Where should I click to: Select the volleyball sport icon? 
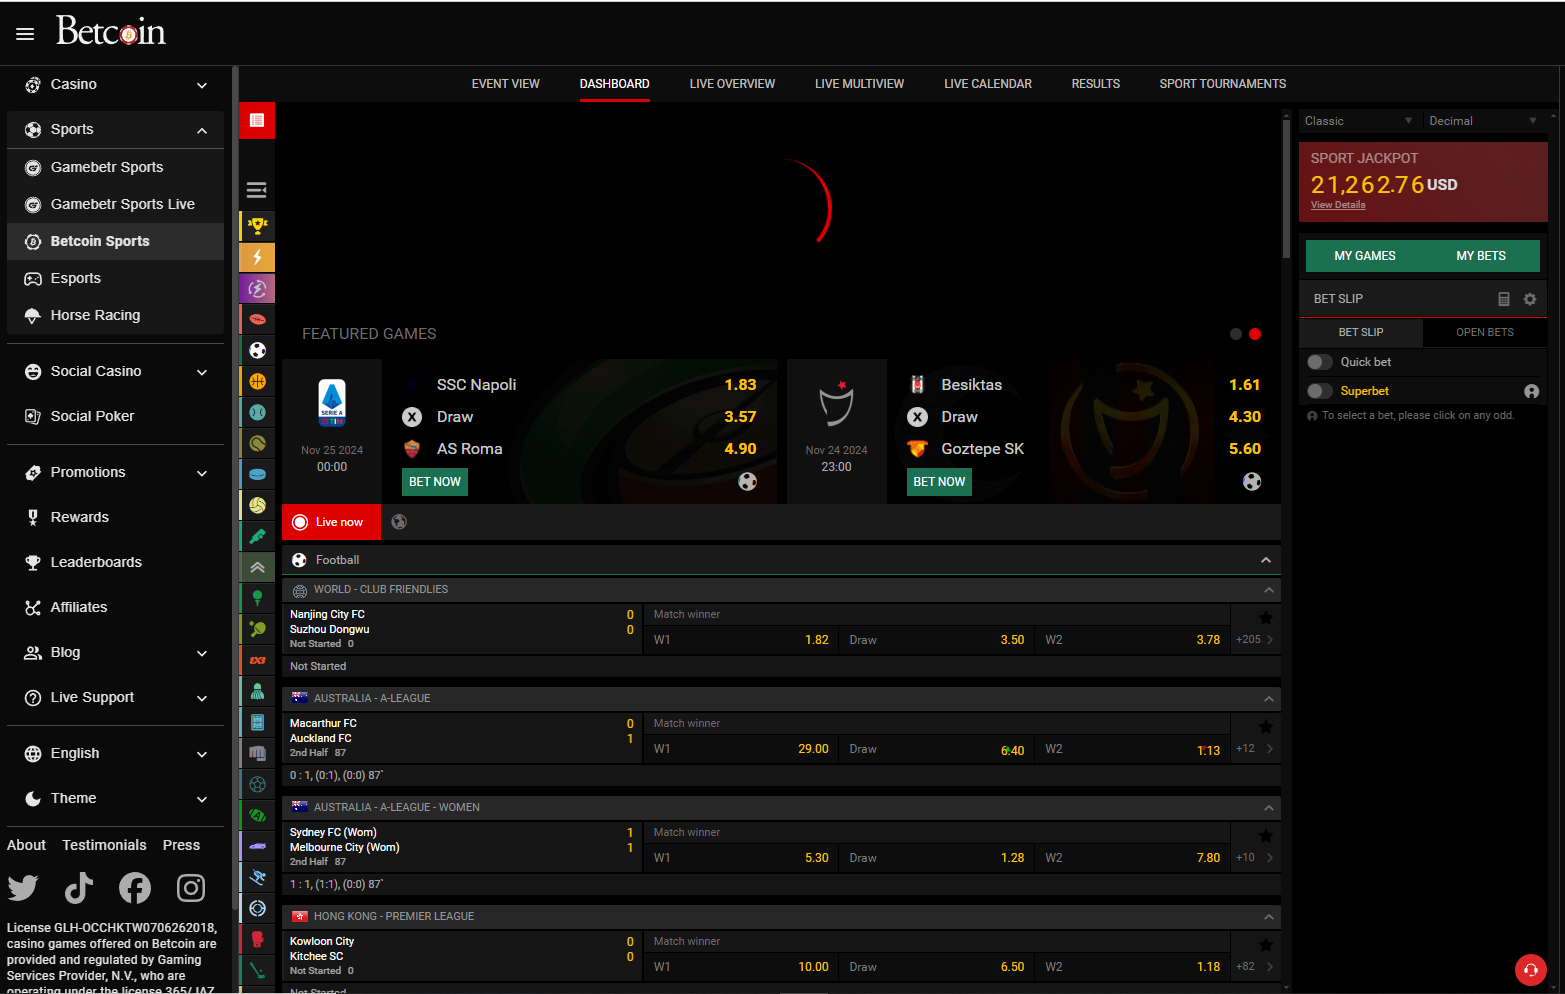(257, 505)
